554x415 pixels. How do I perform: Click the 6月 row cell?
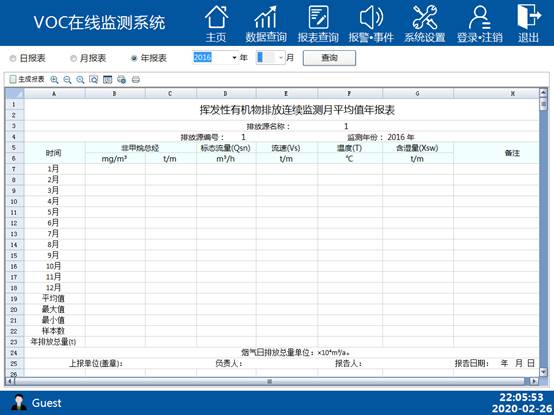pyautogui.click(x=53, y=223)
